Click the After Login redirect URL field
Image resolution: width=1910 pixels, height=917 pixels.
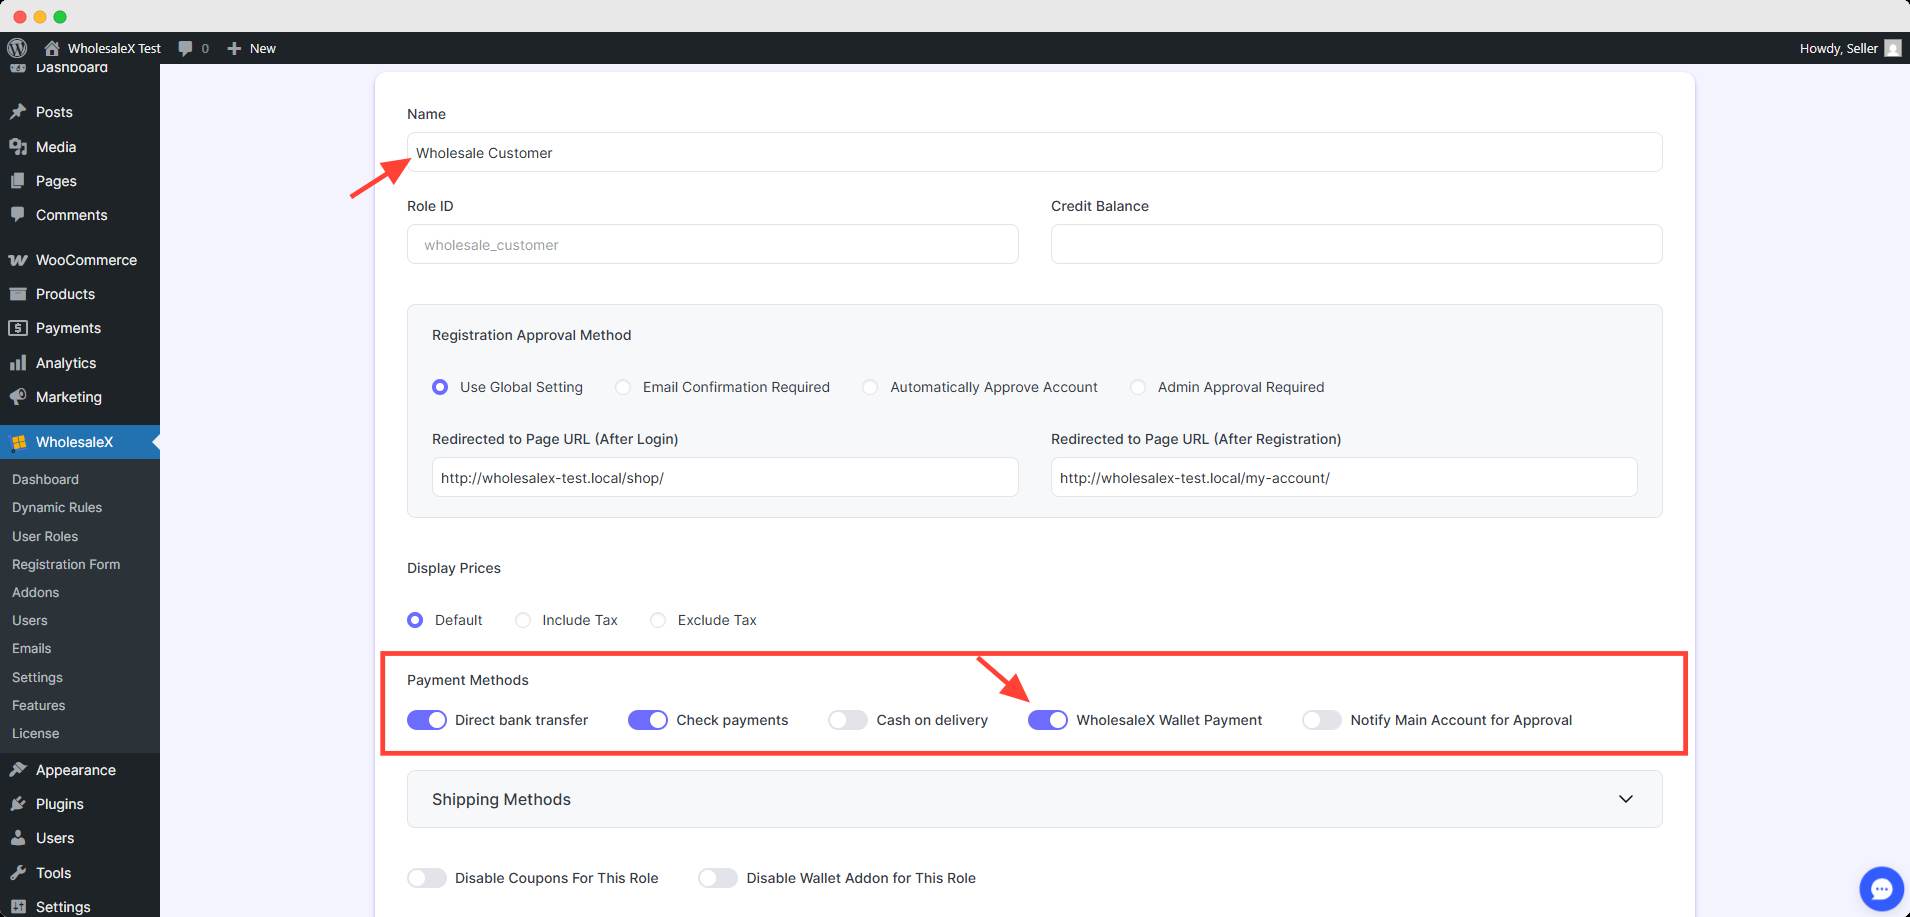[725, 477]
